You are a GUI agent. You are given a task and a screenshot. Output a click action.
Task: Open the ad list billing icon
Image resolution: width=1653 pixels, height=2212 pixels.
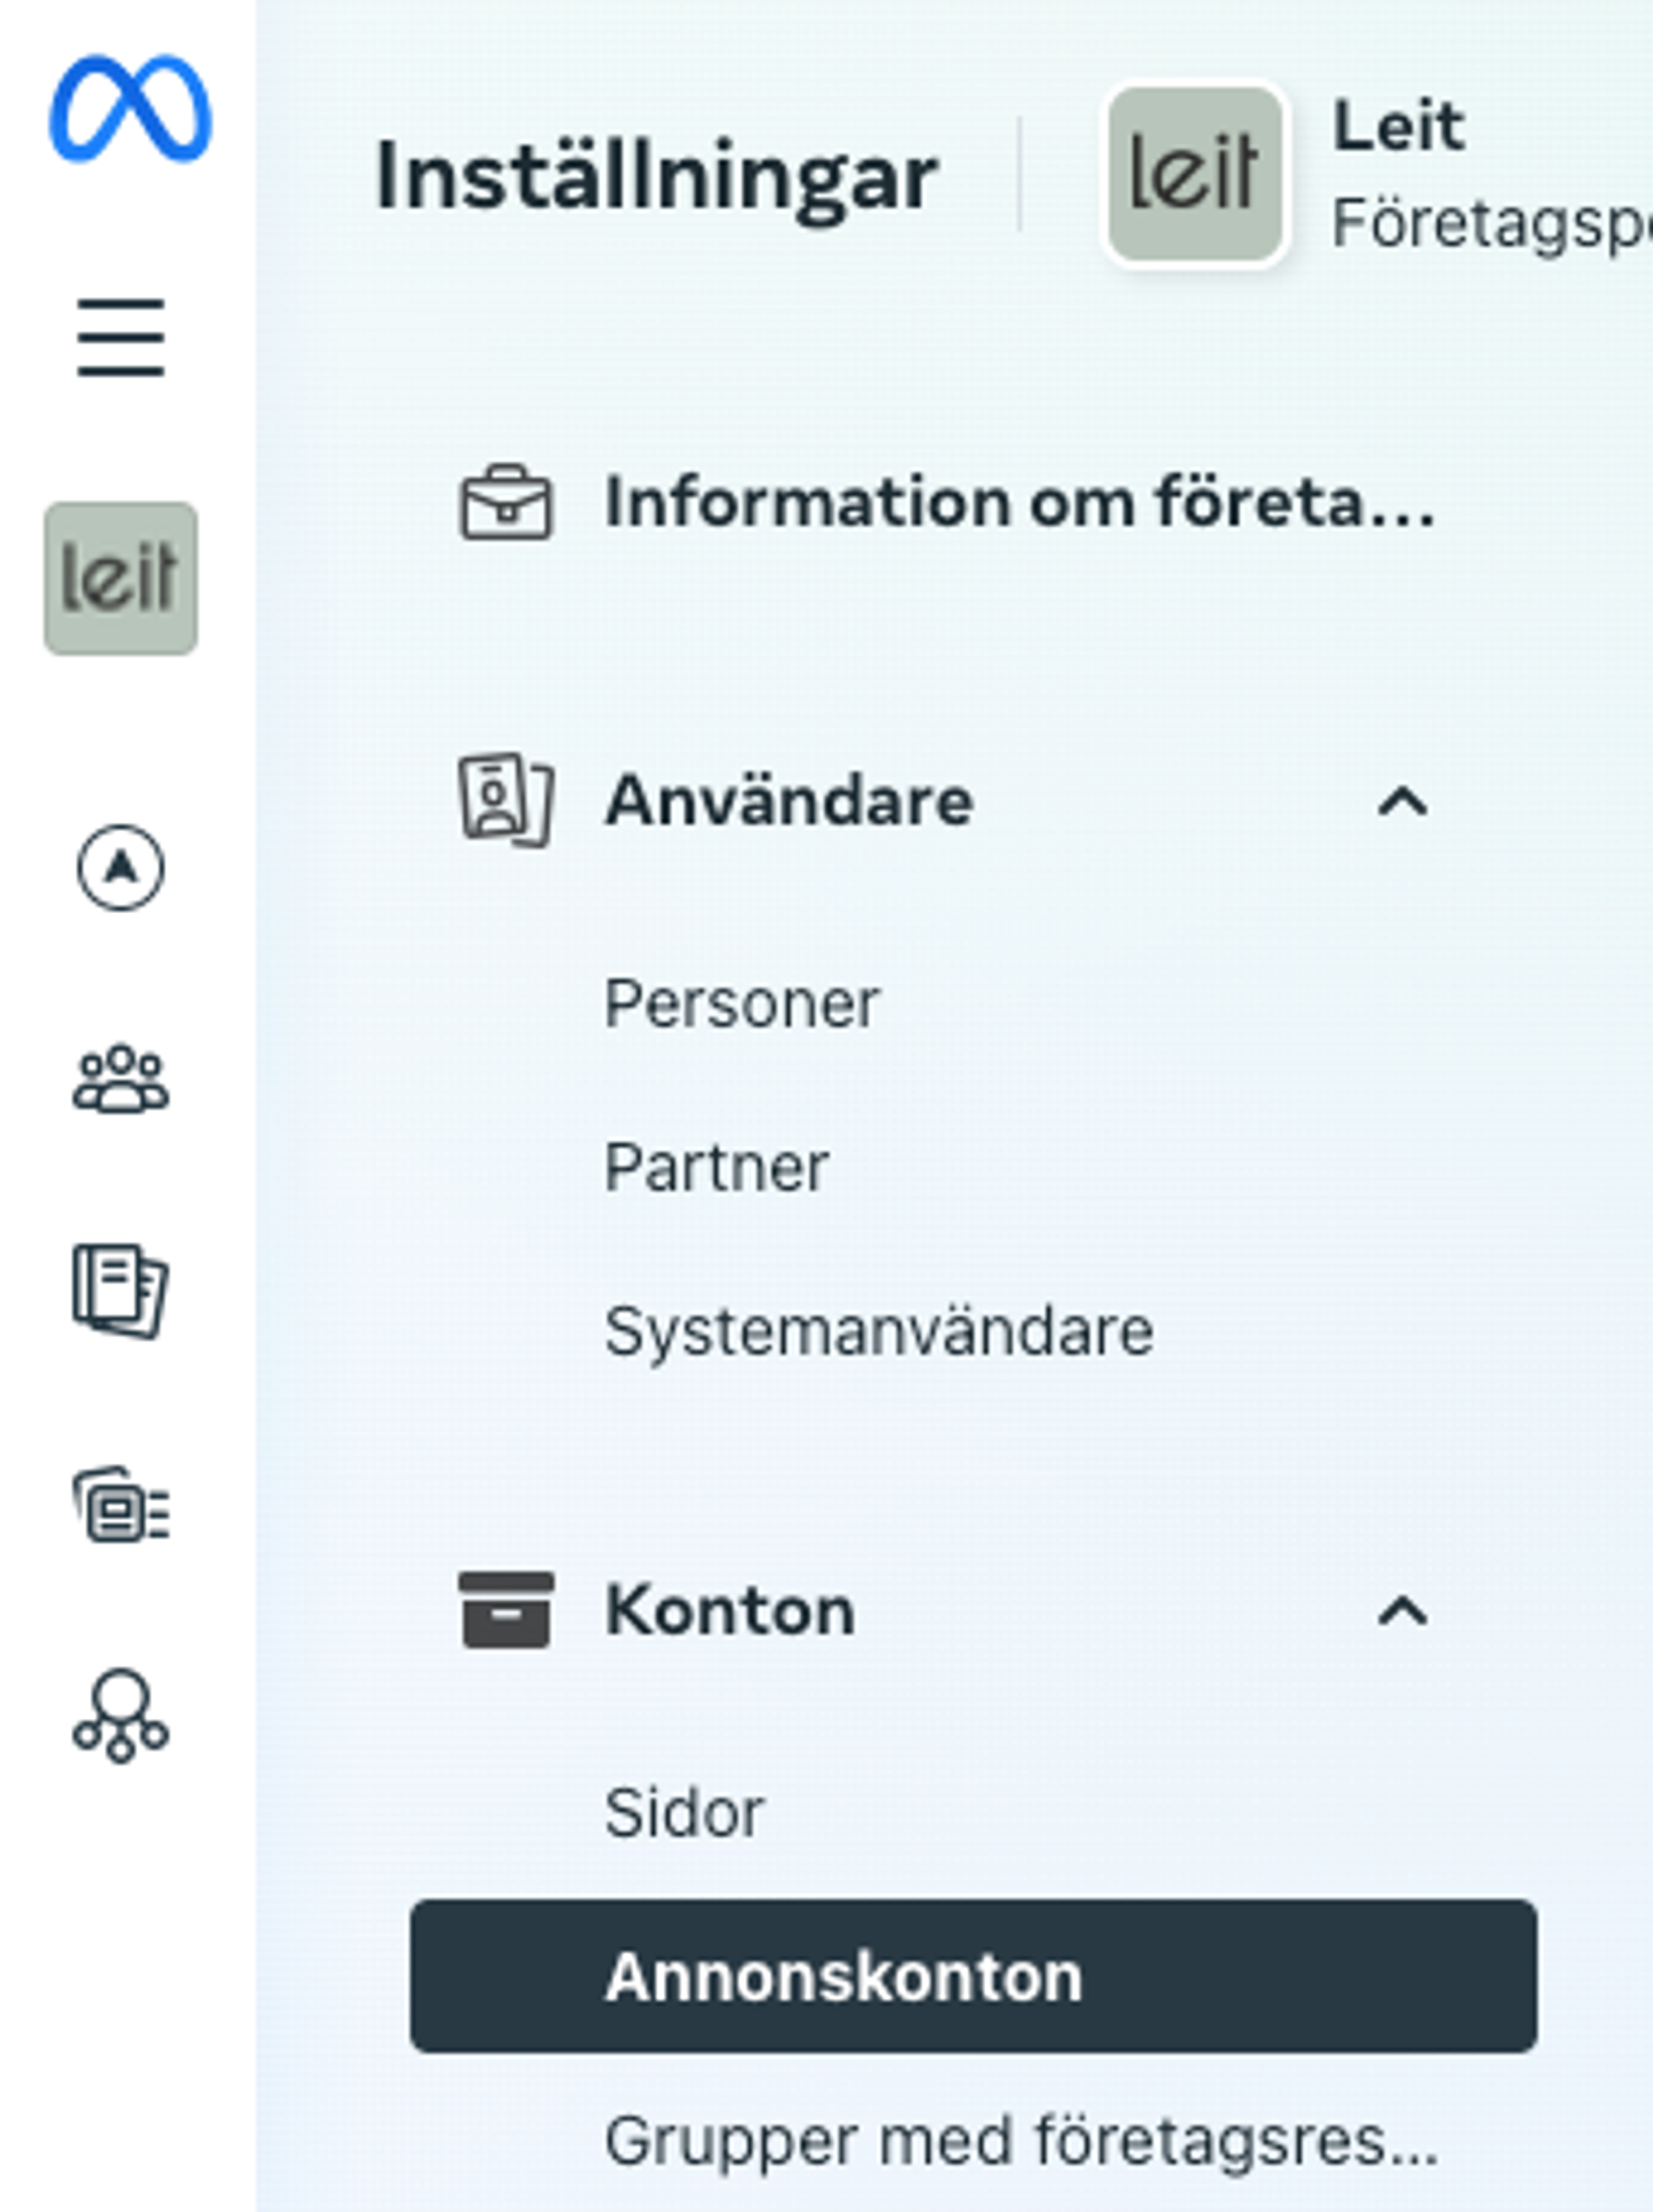click(x=121, y=1506)
